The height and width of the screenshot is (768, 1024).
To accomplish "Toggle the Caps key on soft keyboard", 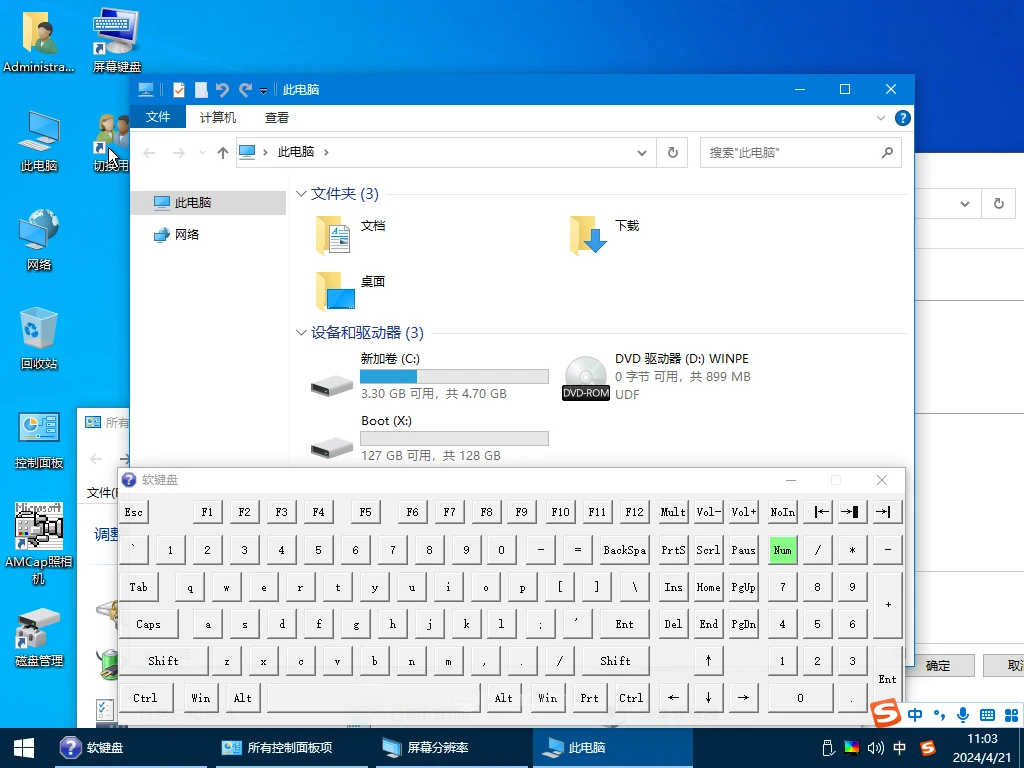I will (x=148, y=624).
